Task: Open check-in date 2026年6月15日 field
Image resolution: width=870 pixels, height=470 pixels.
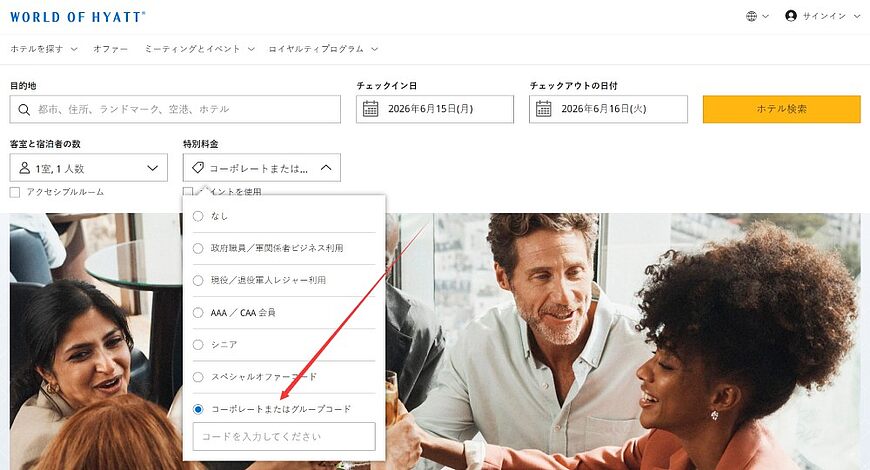Action: (x=435, y=109)
